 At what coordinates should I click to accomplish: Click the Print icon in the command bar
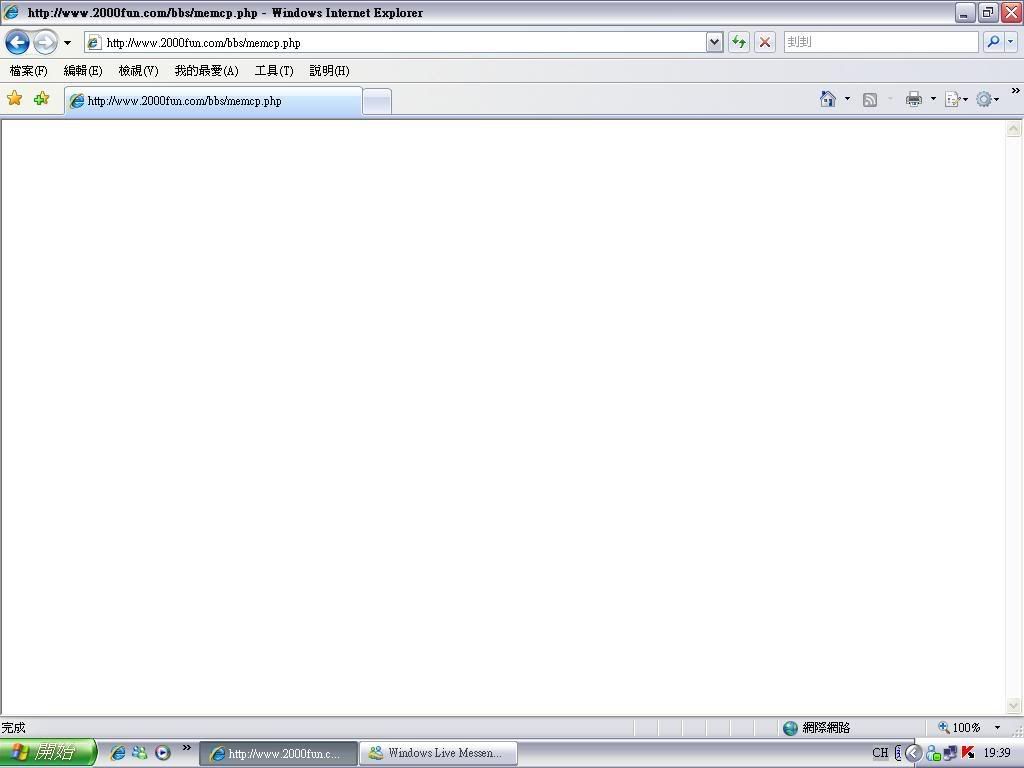913,99
